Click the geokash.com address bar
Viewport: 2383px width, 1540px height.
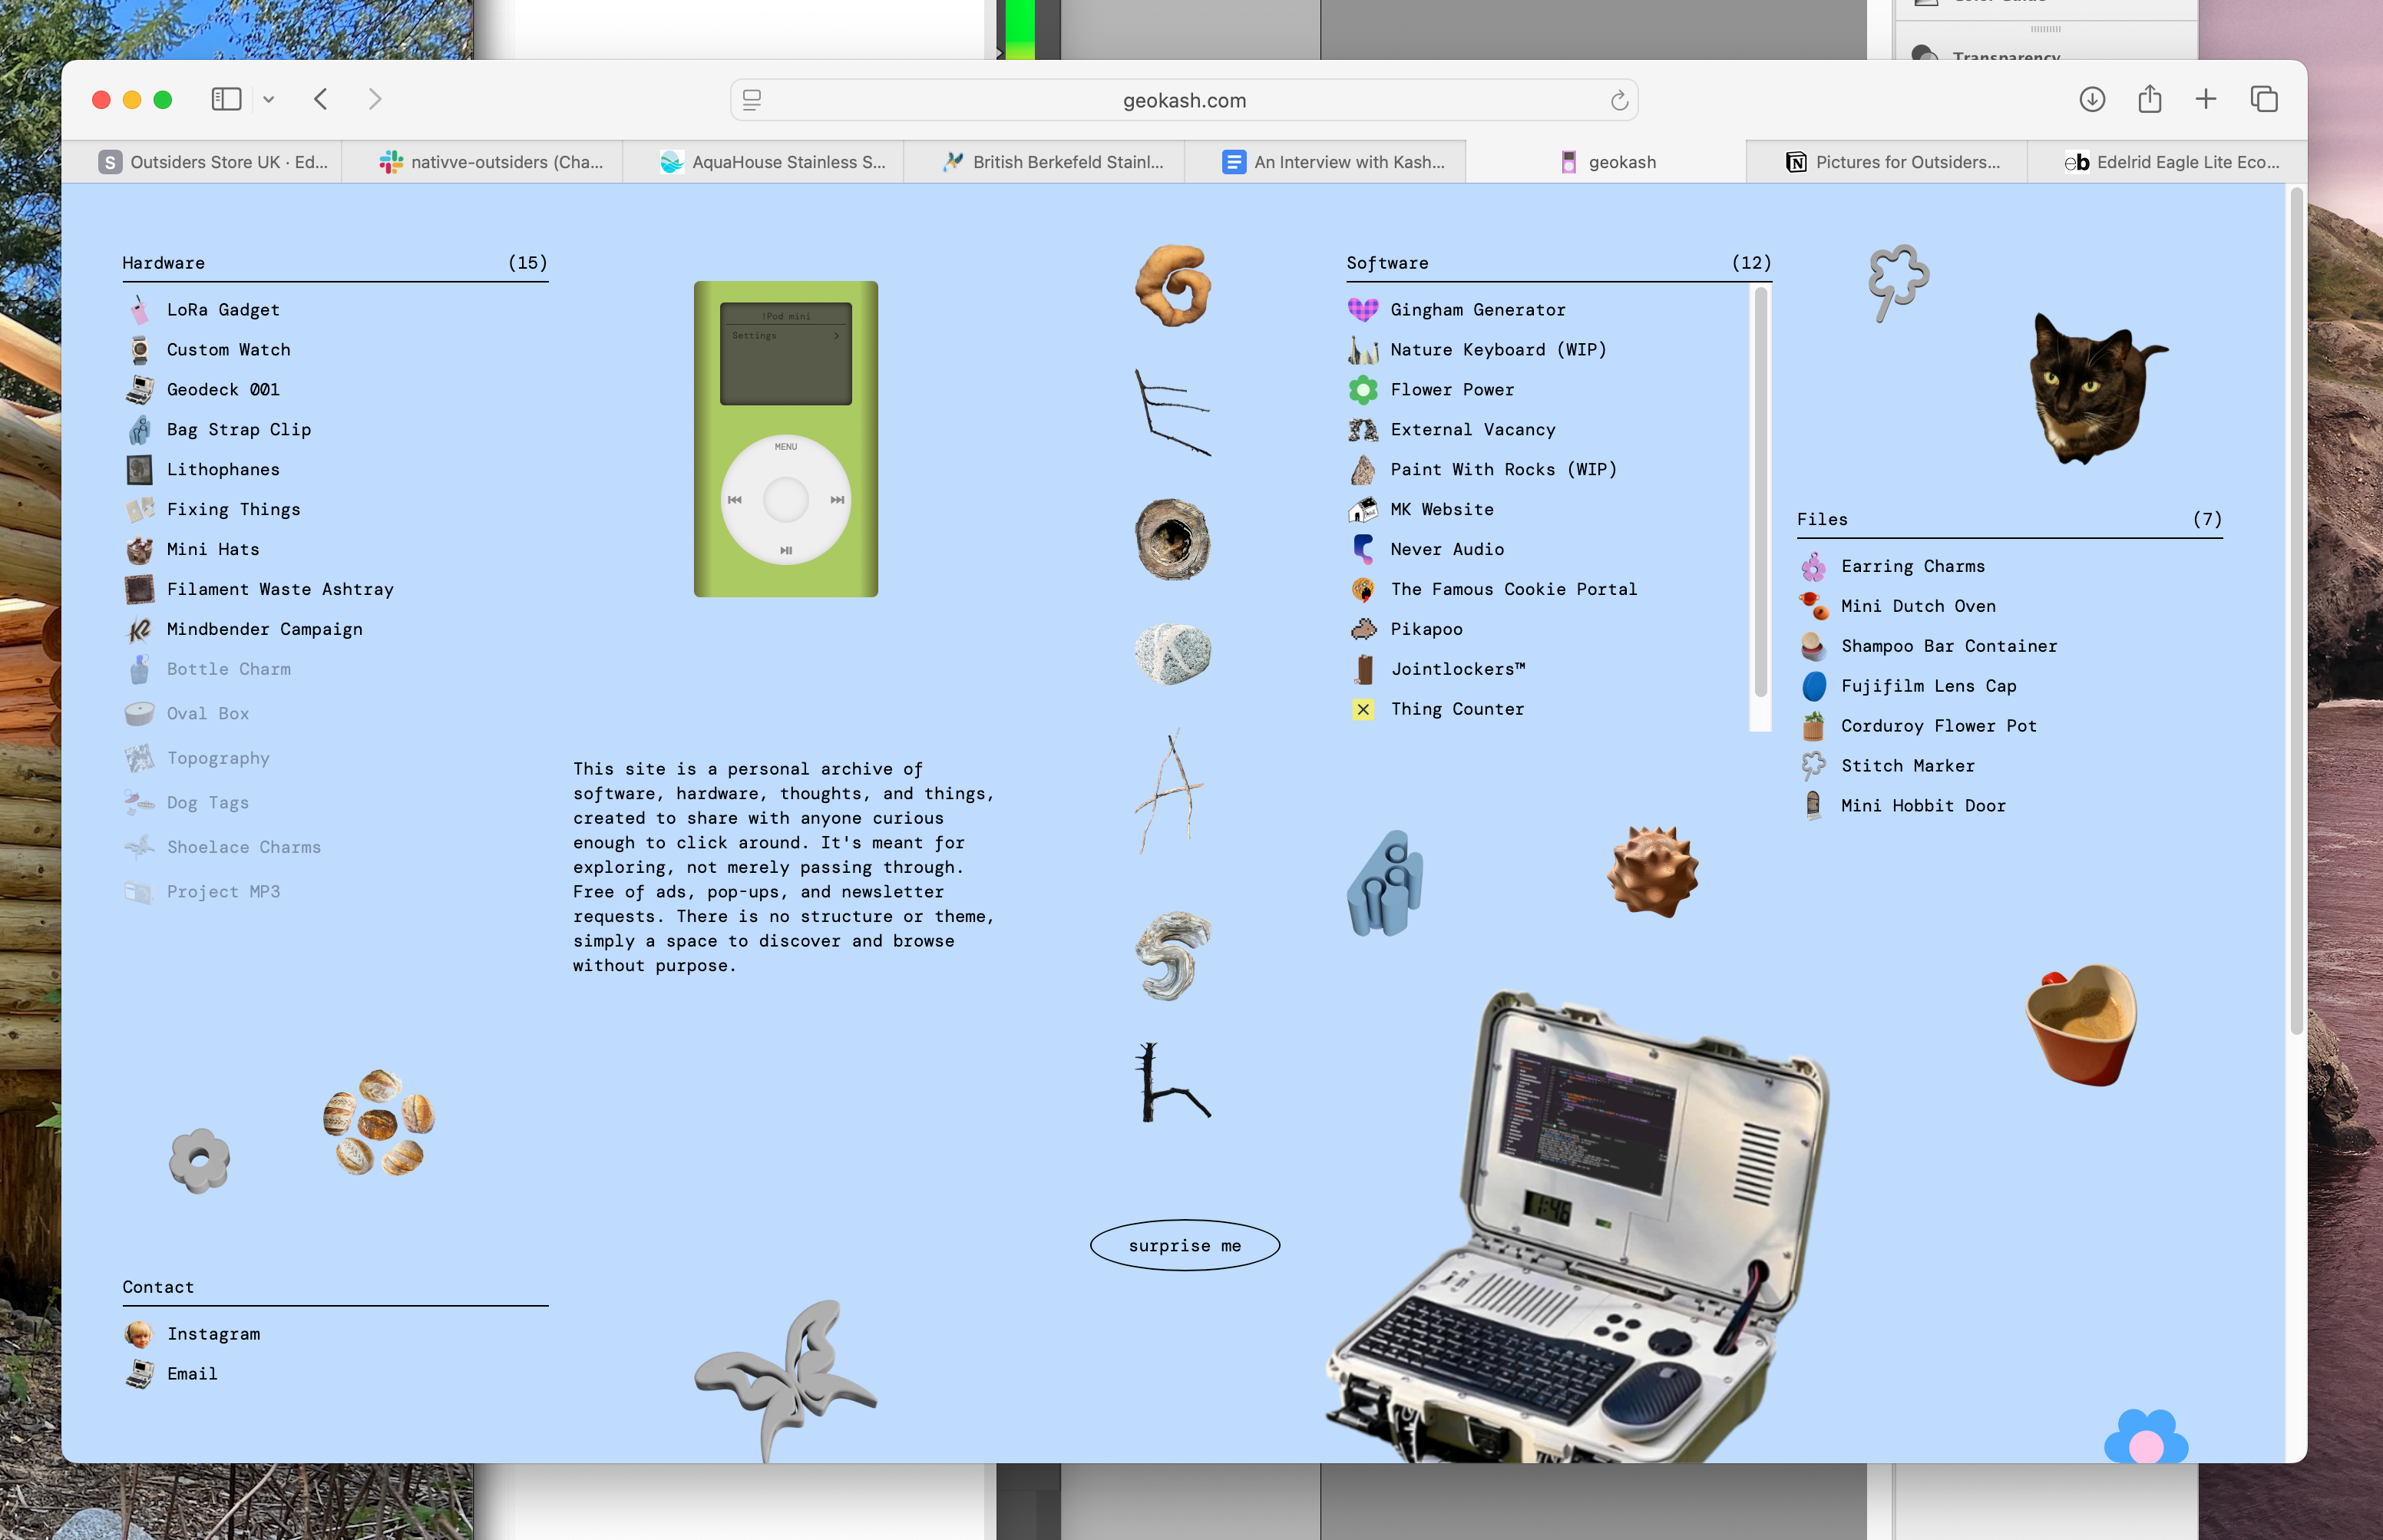(1183, 100)
